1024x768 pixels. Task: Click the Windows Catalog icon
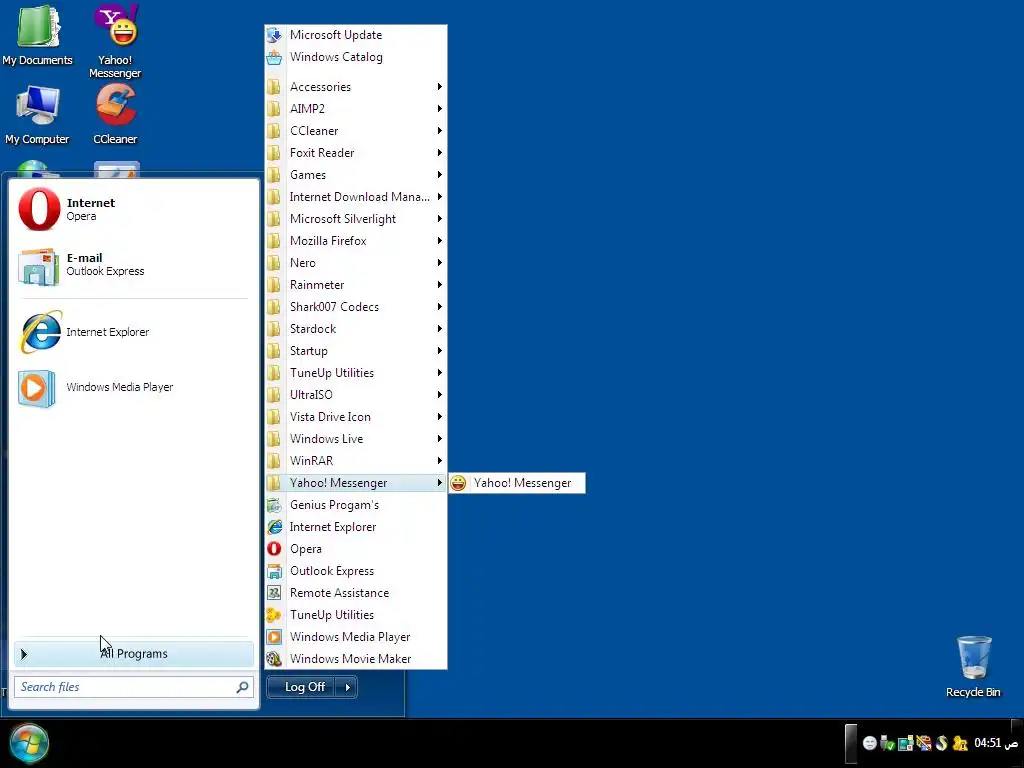274,57
